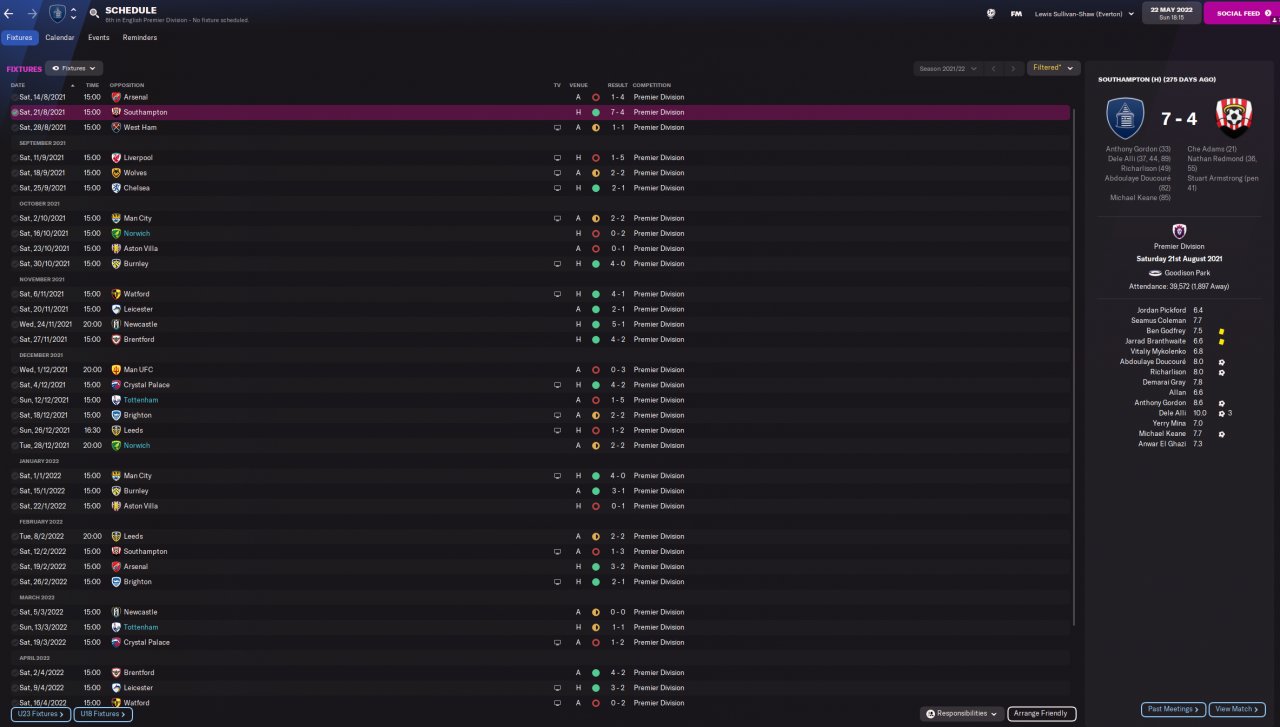This screenshot has width=1280, height=727.
Task: Toggle the selection circle on the Arsenal 14/8/2021 fixture
Action: (x=15, y=97)
